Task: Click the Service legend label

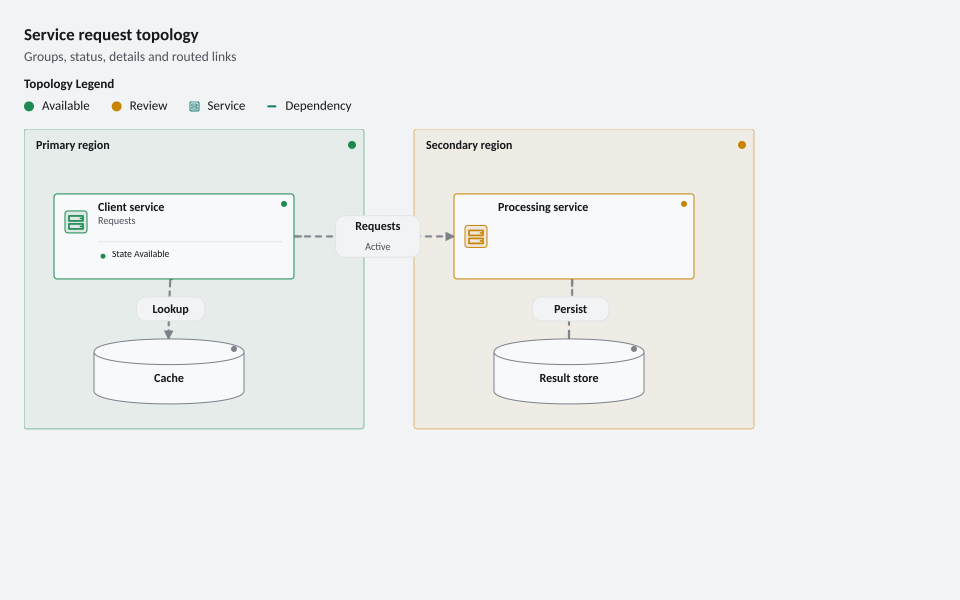Action: (226, 106)
